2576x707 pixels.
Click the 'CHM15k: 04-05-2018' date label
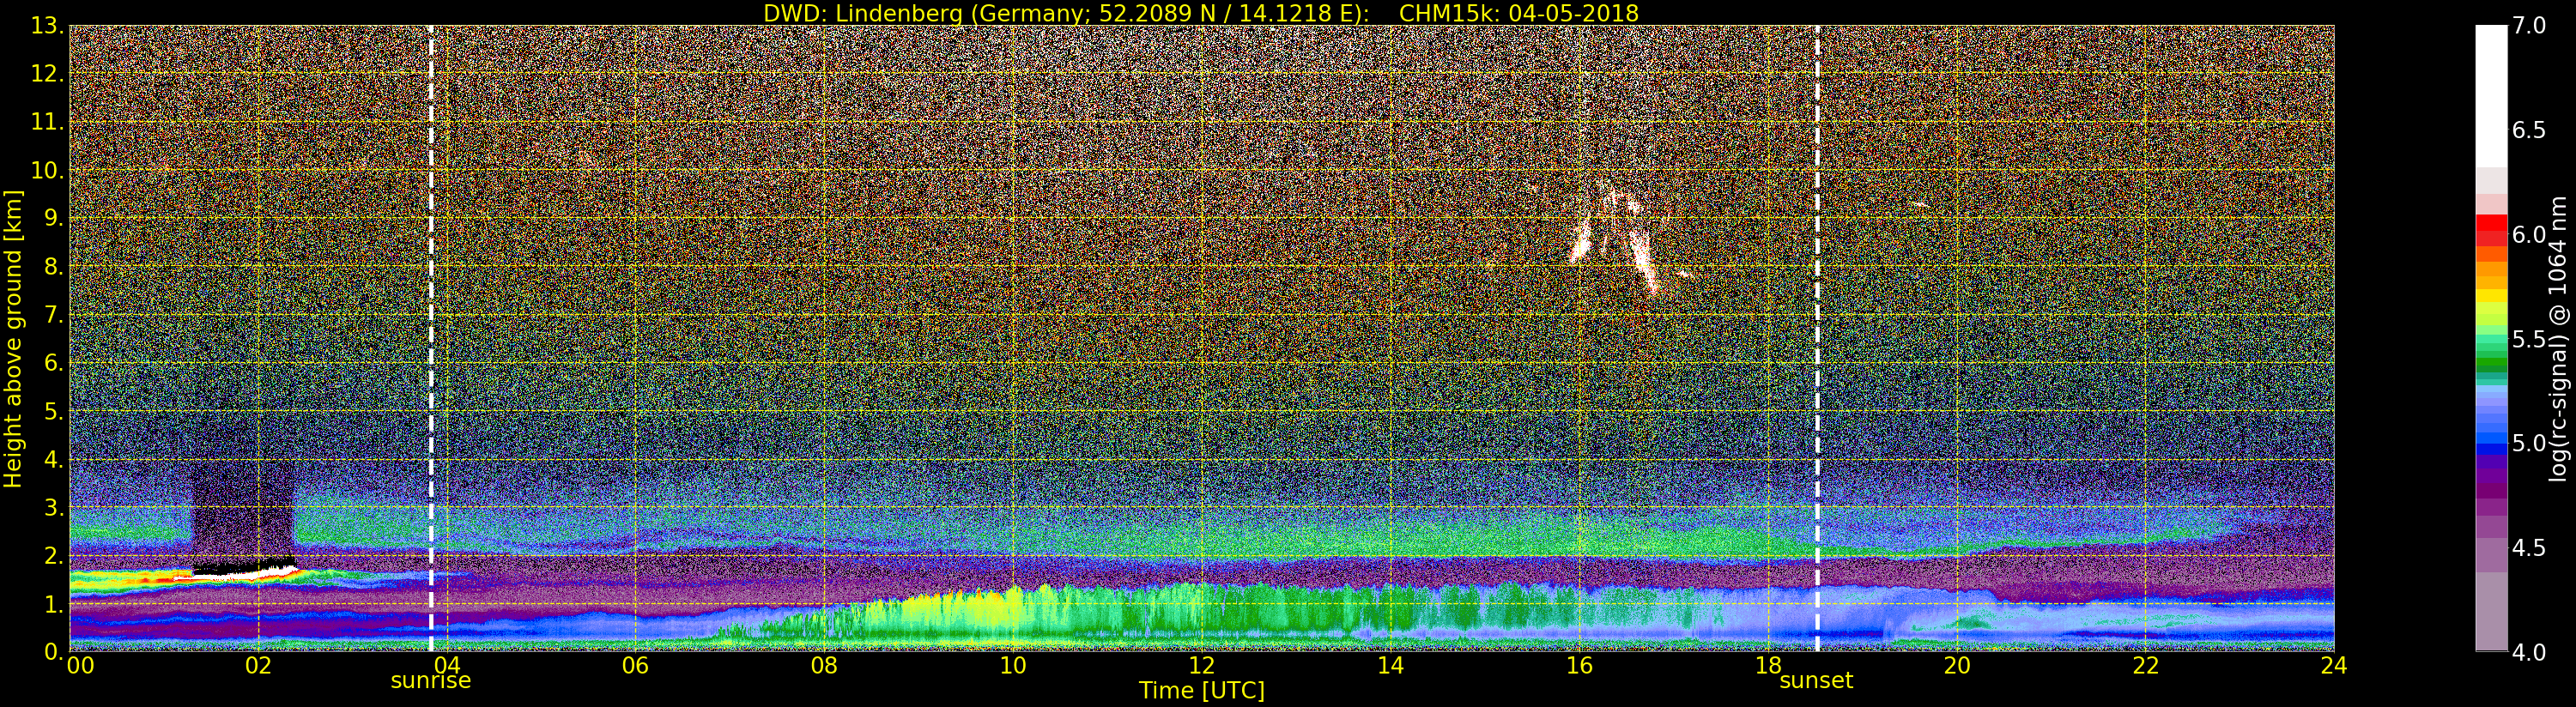[x=1518, y=13]
